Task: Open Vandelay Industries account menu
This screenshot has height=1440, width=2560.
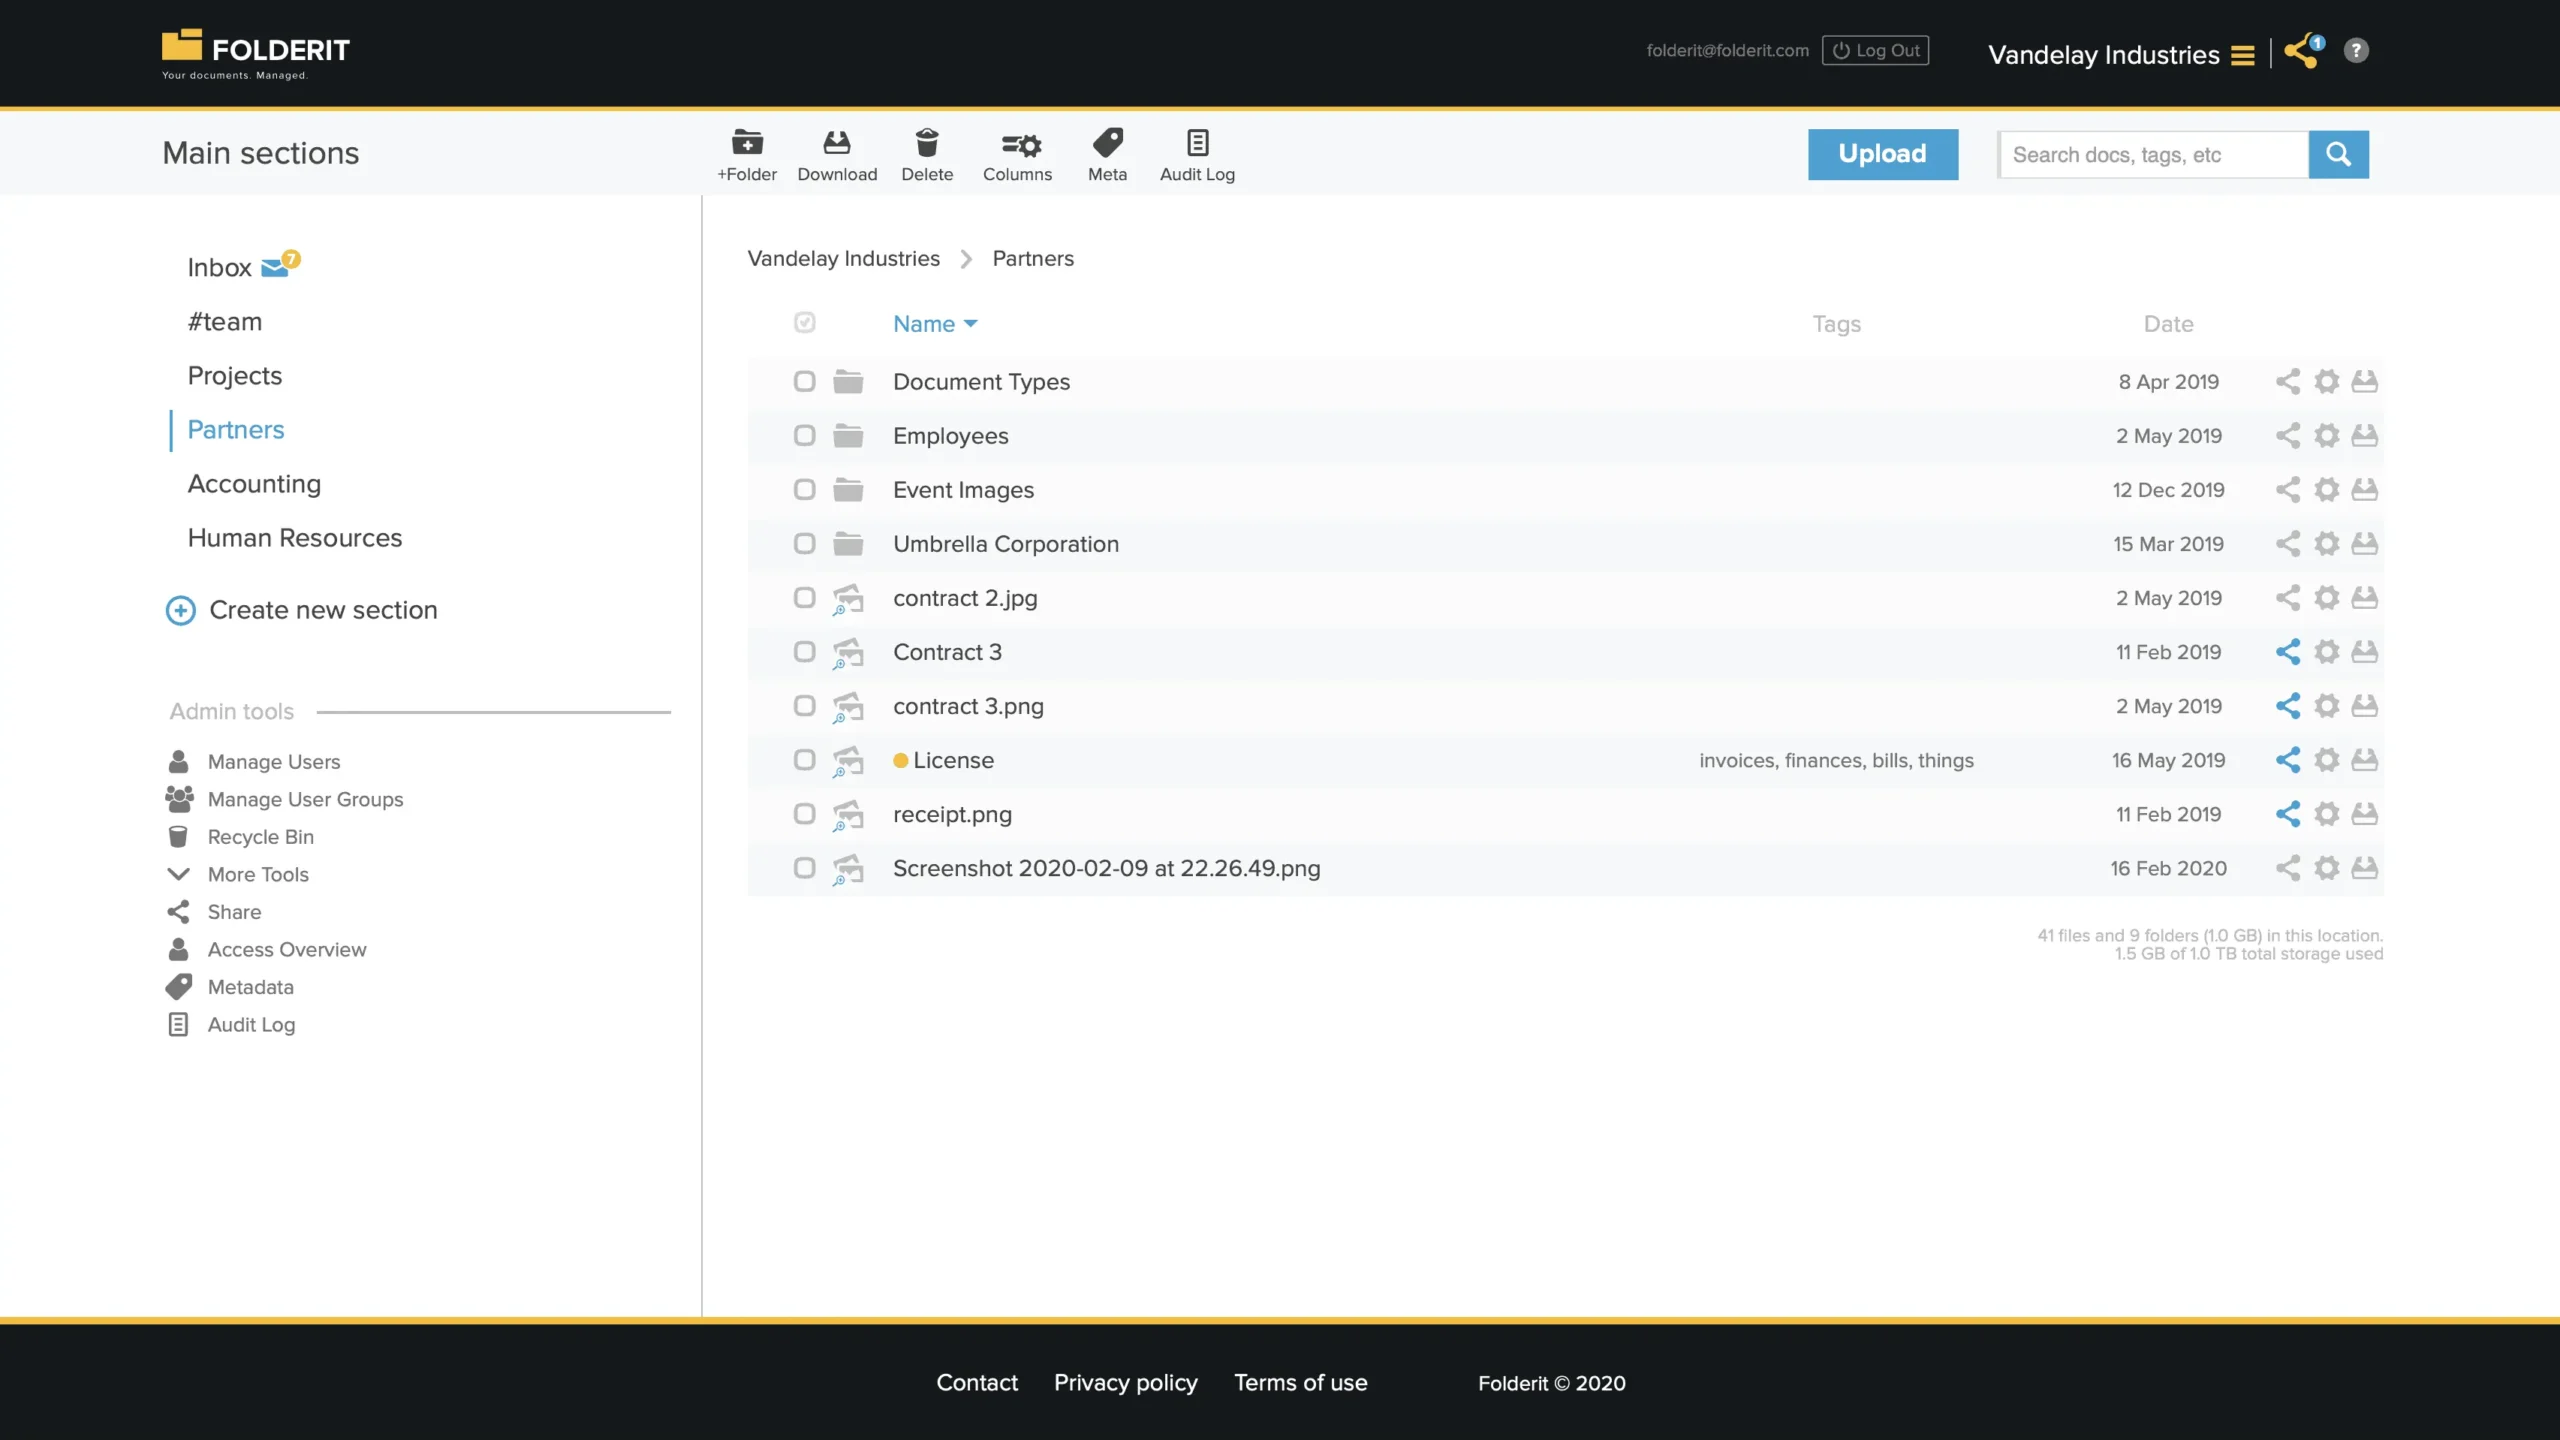Action: tap(2242, 56)
